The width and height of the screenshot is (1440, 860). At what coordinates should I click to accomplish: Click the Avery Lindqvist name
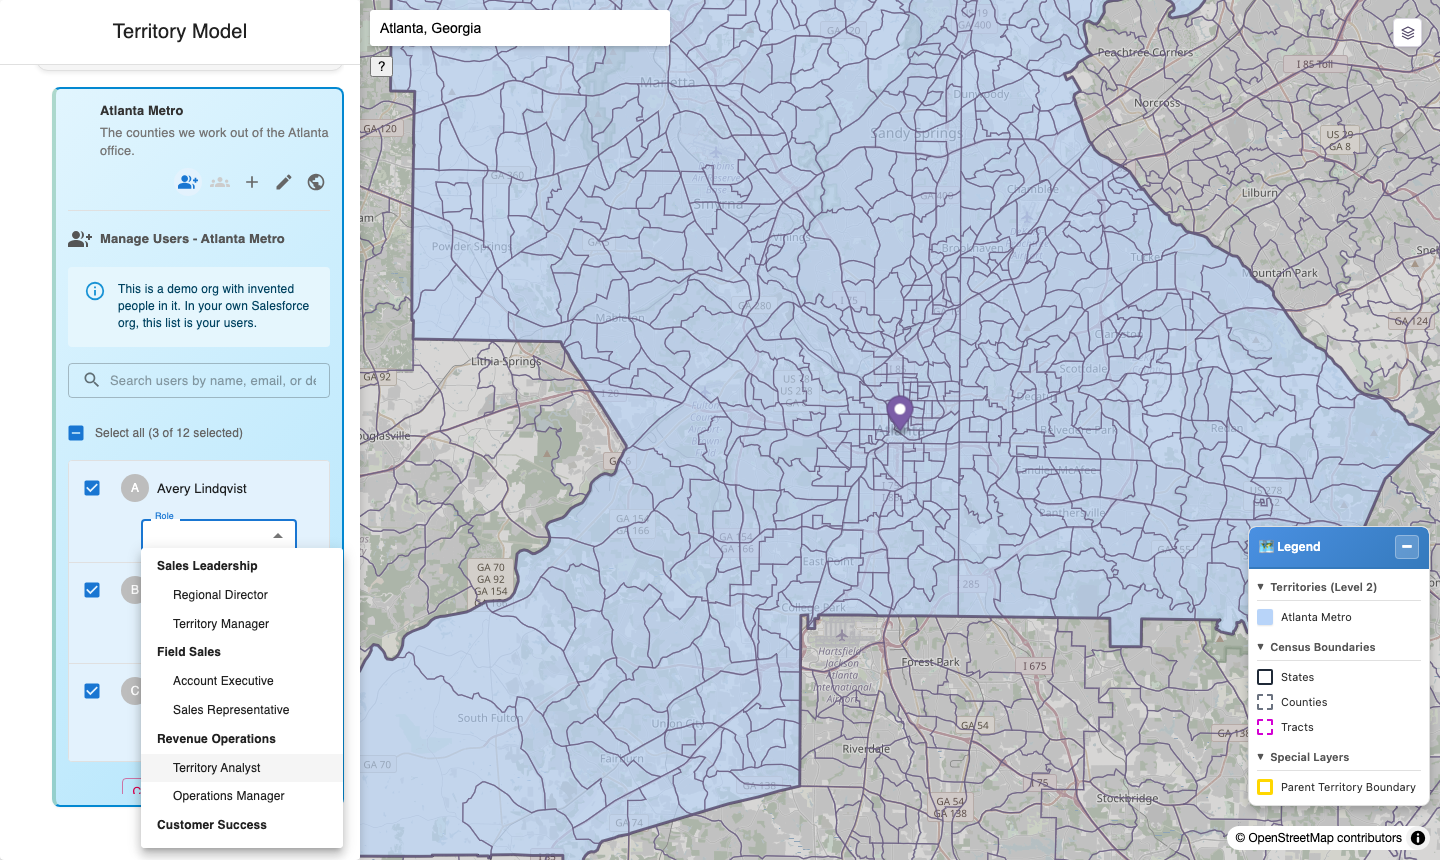[x=202, y=488]
